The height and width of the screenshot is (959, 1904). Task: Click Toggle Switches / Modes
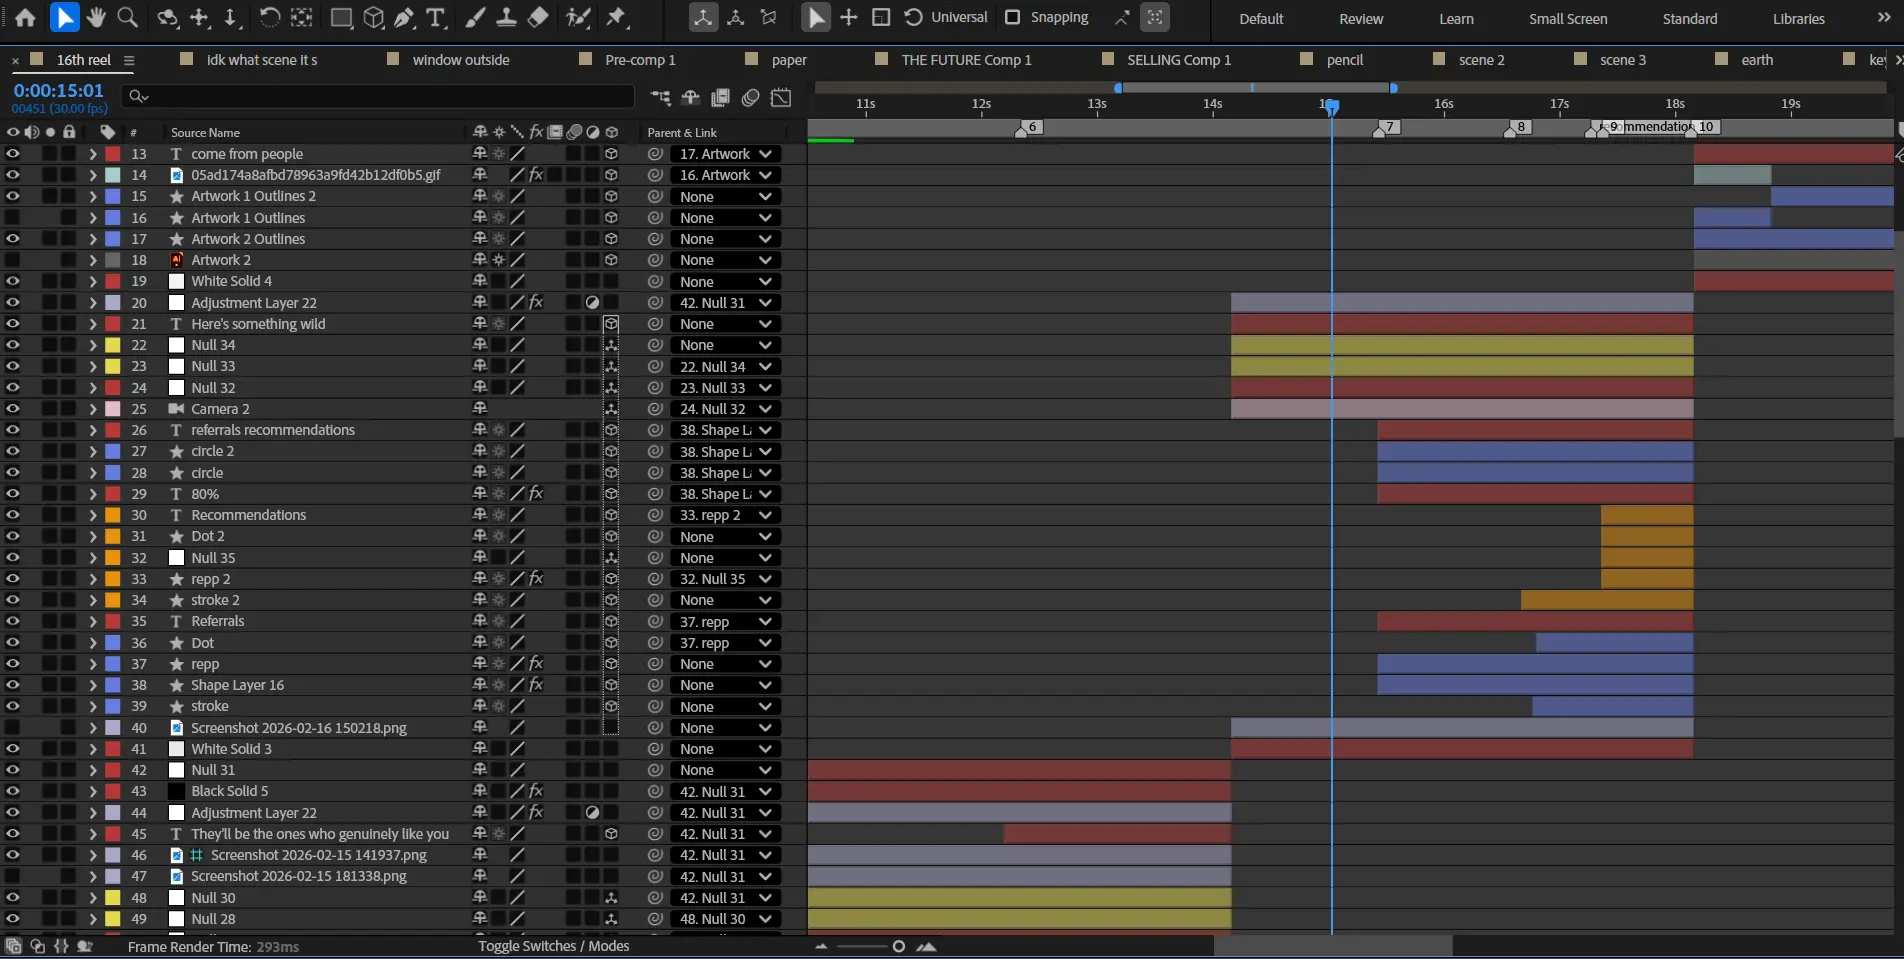coord(553,946)
